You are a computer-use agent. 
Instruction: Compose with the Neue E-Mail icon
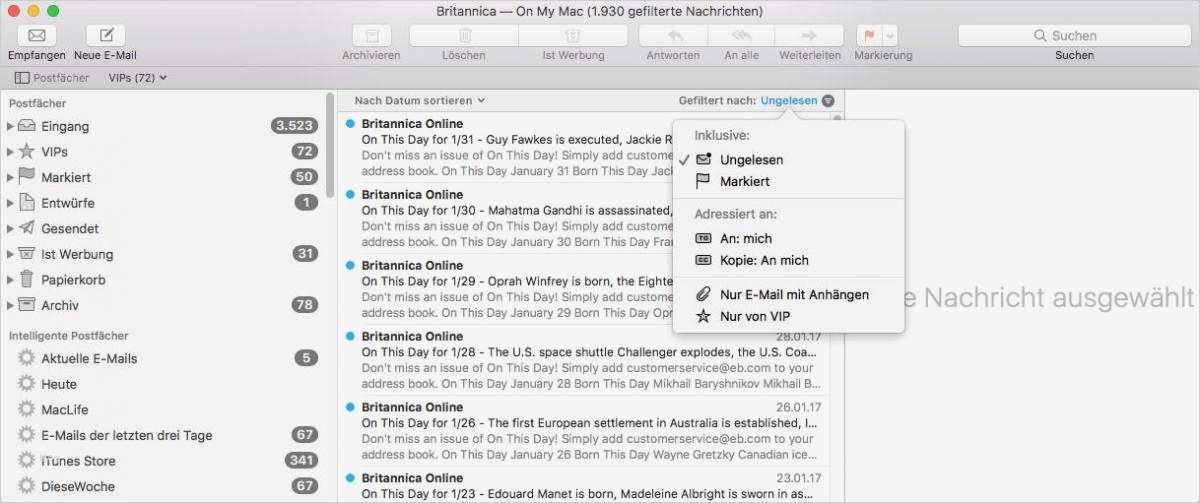[106, 35]
